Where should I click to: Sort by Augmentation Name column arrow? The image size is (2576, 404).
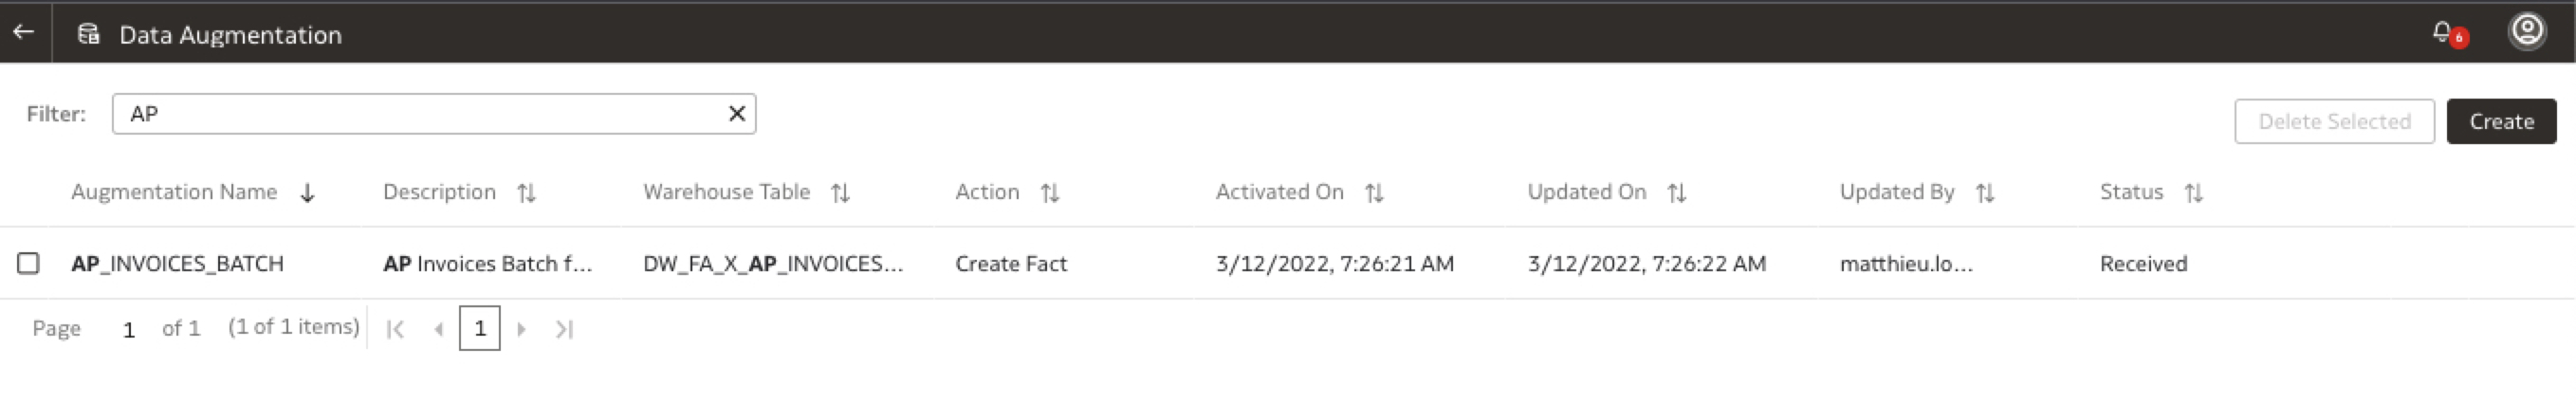308,193
